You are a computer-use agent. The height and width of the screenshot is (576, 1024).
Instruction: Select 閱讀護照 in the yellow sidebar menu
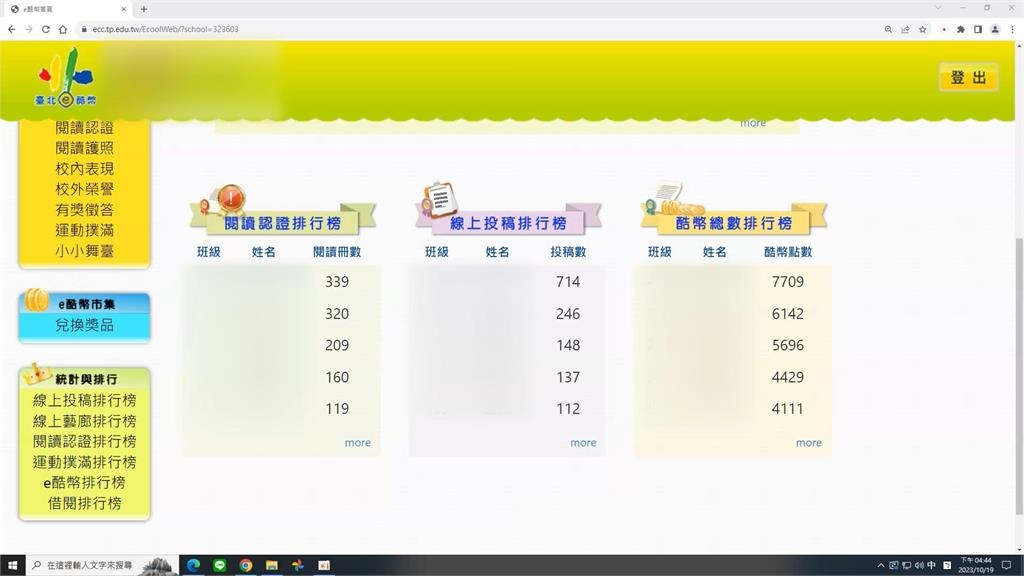tap(84, 148)
